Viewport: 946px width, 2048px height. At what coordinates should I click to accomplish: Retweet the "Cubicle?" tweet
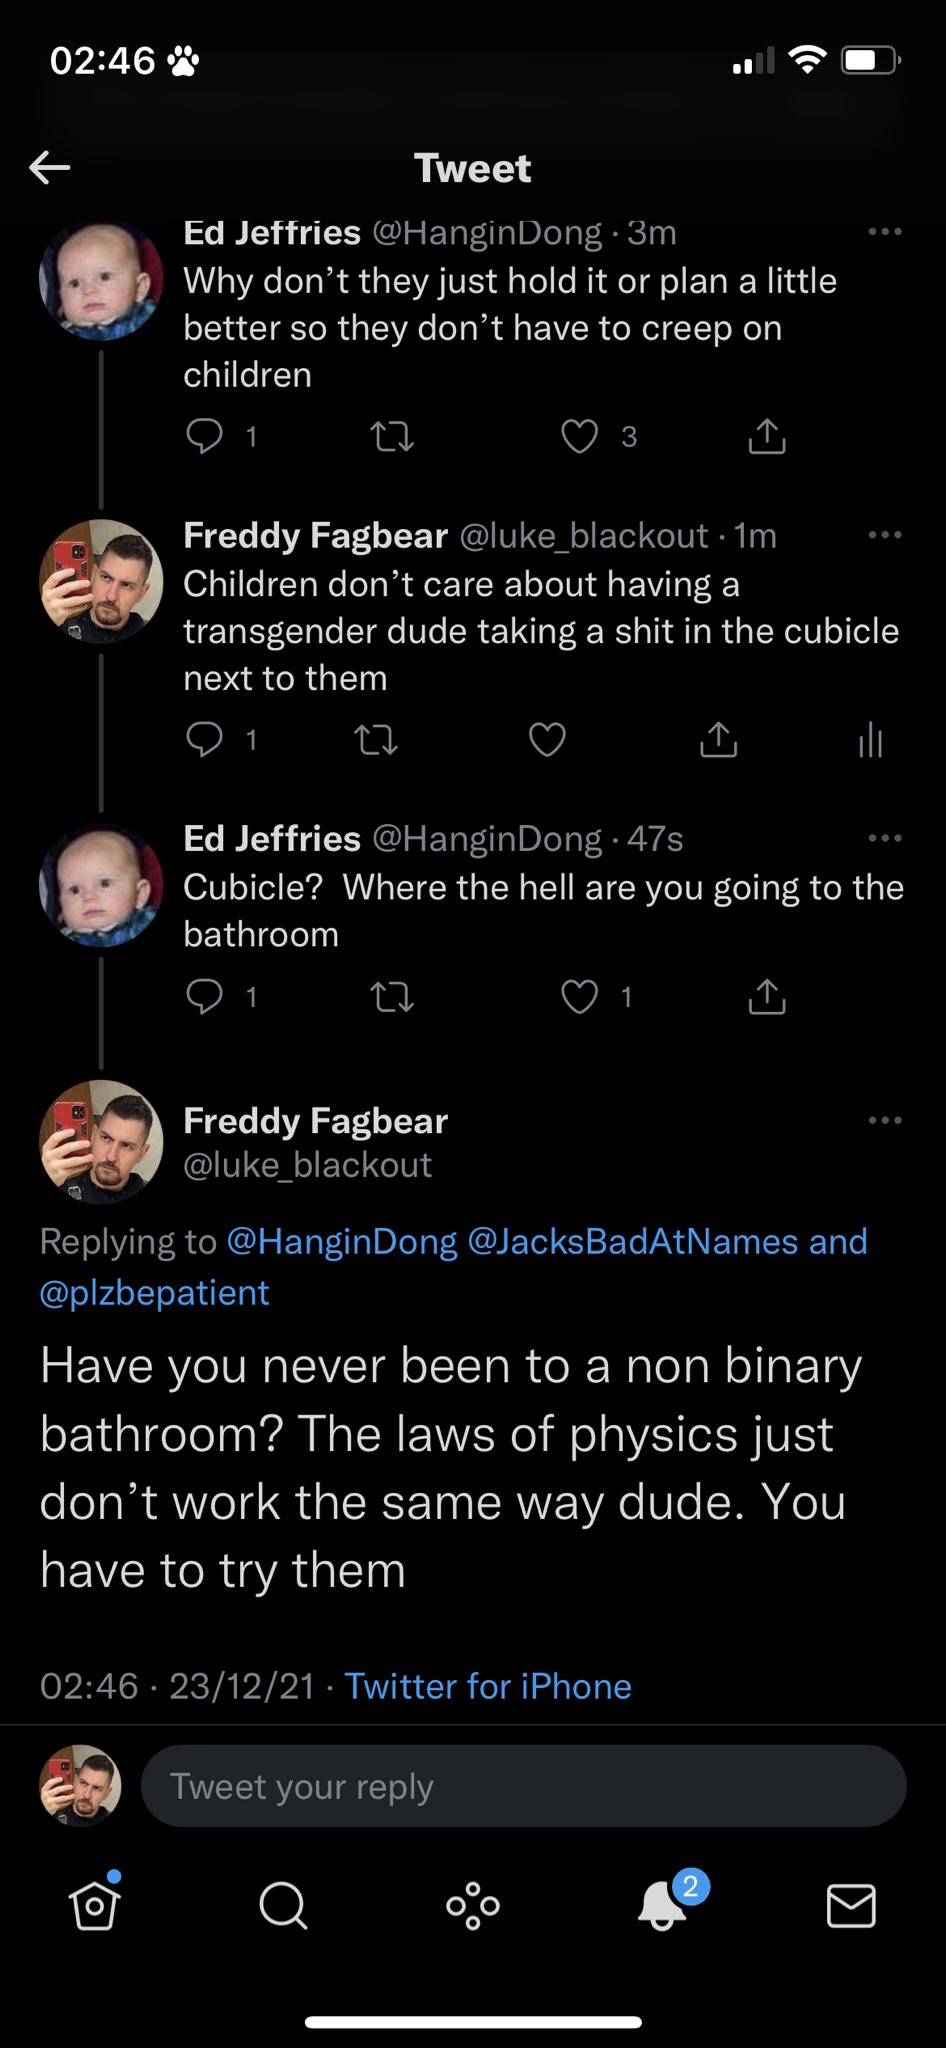coord(392,997)
